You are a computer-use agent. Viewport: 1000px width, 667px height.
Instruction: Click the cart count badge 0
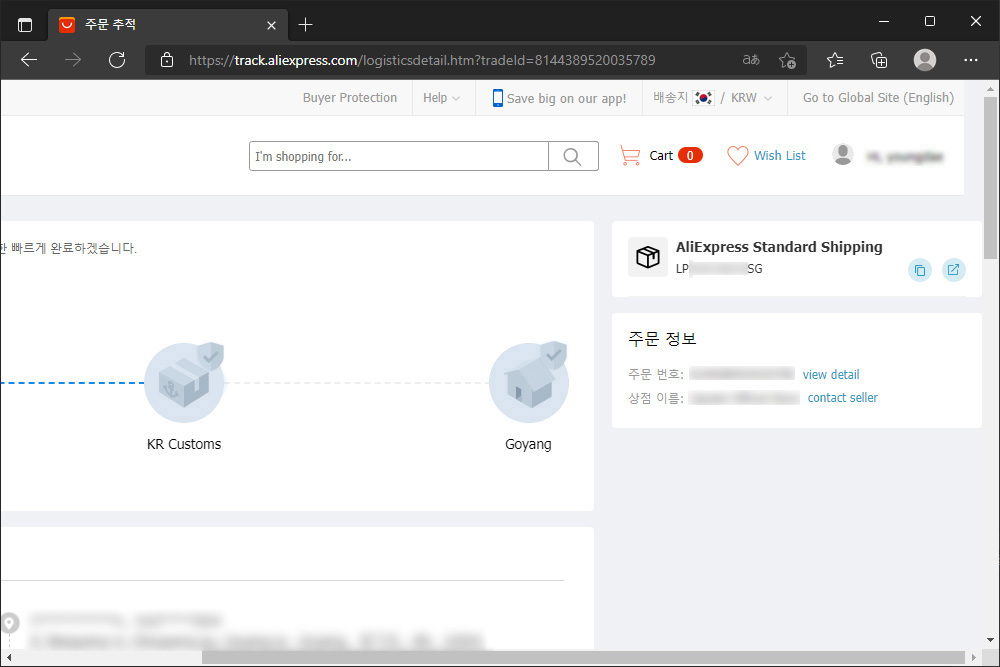690,156
